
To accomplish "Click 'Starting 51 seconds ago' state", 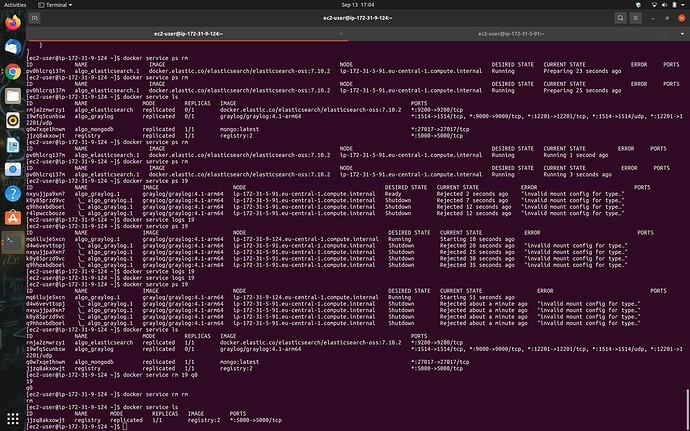I will click(x=477, y=297).
